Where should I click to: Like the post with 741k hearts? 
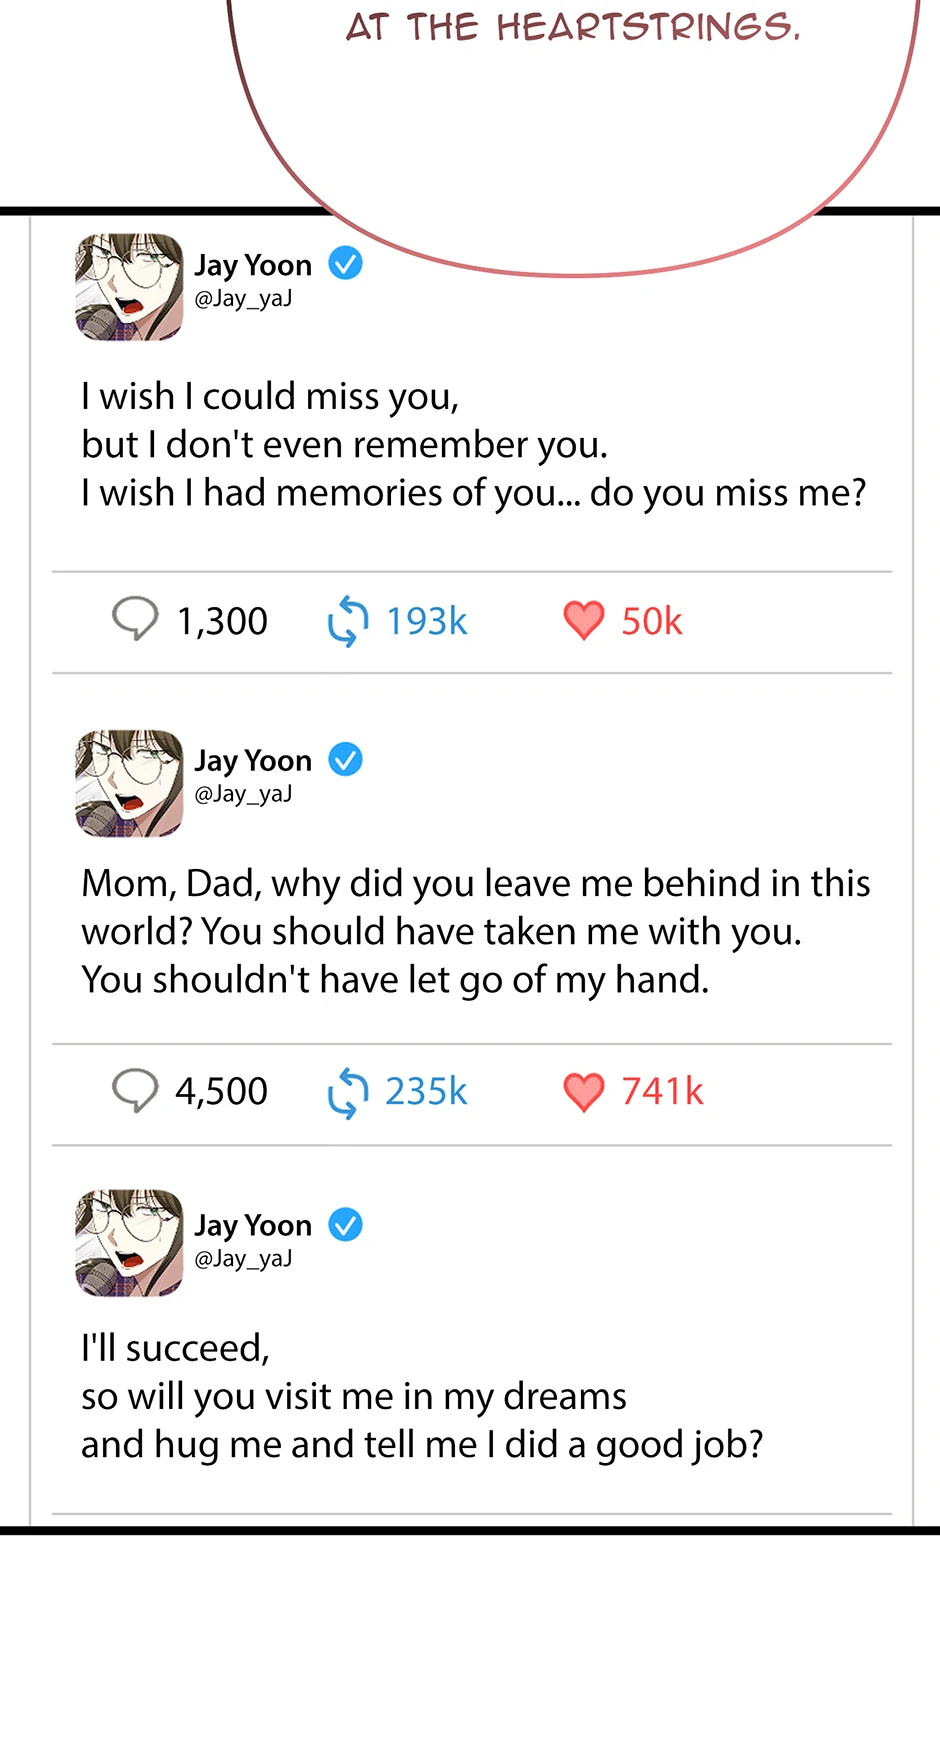[x=584, y=1091]
